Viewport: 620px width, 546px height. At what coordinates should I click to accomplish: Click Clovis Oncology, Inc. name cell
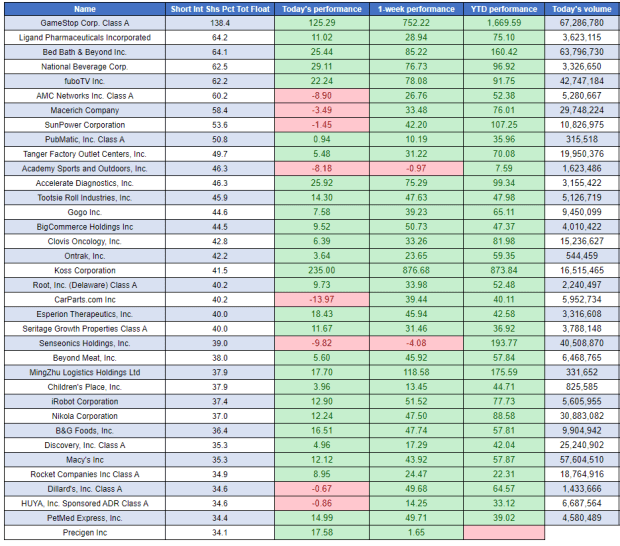[x=85, y=242]
